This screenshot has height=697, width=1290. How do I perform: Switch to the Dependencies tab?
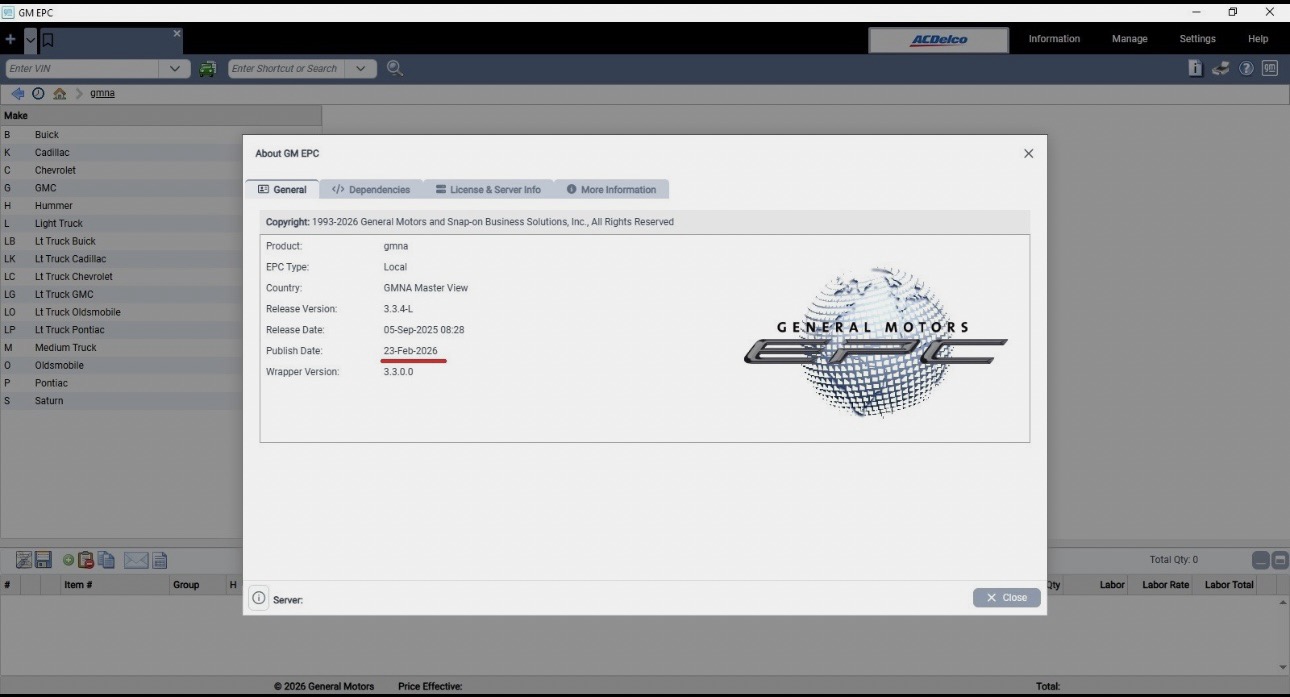tap(371, 190)
